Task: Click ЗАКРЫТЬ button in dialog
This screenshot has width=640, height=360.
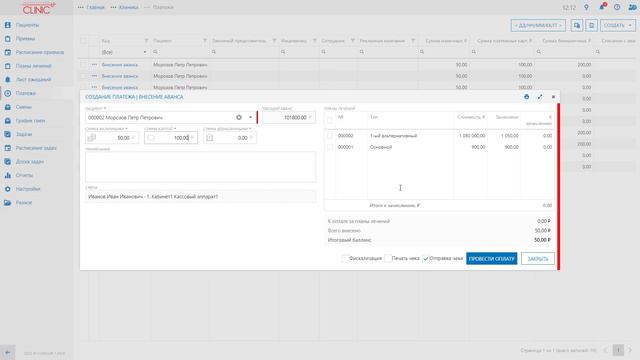Action: click(538, 259)
